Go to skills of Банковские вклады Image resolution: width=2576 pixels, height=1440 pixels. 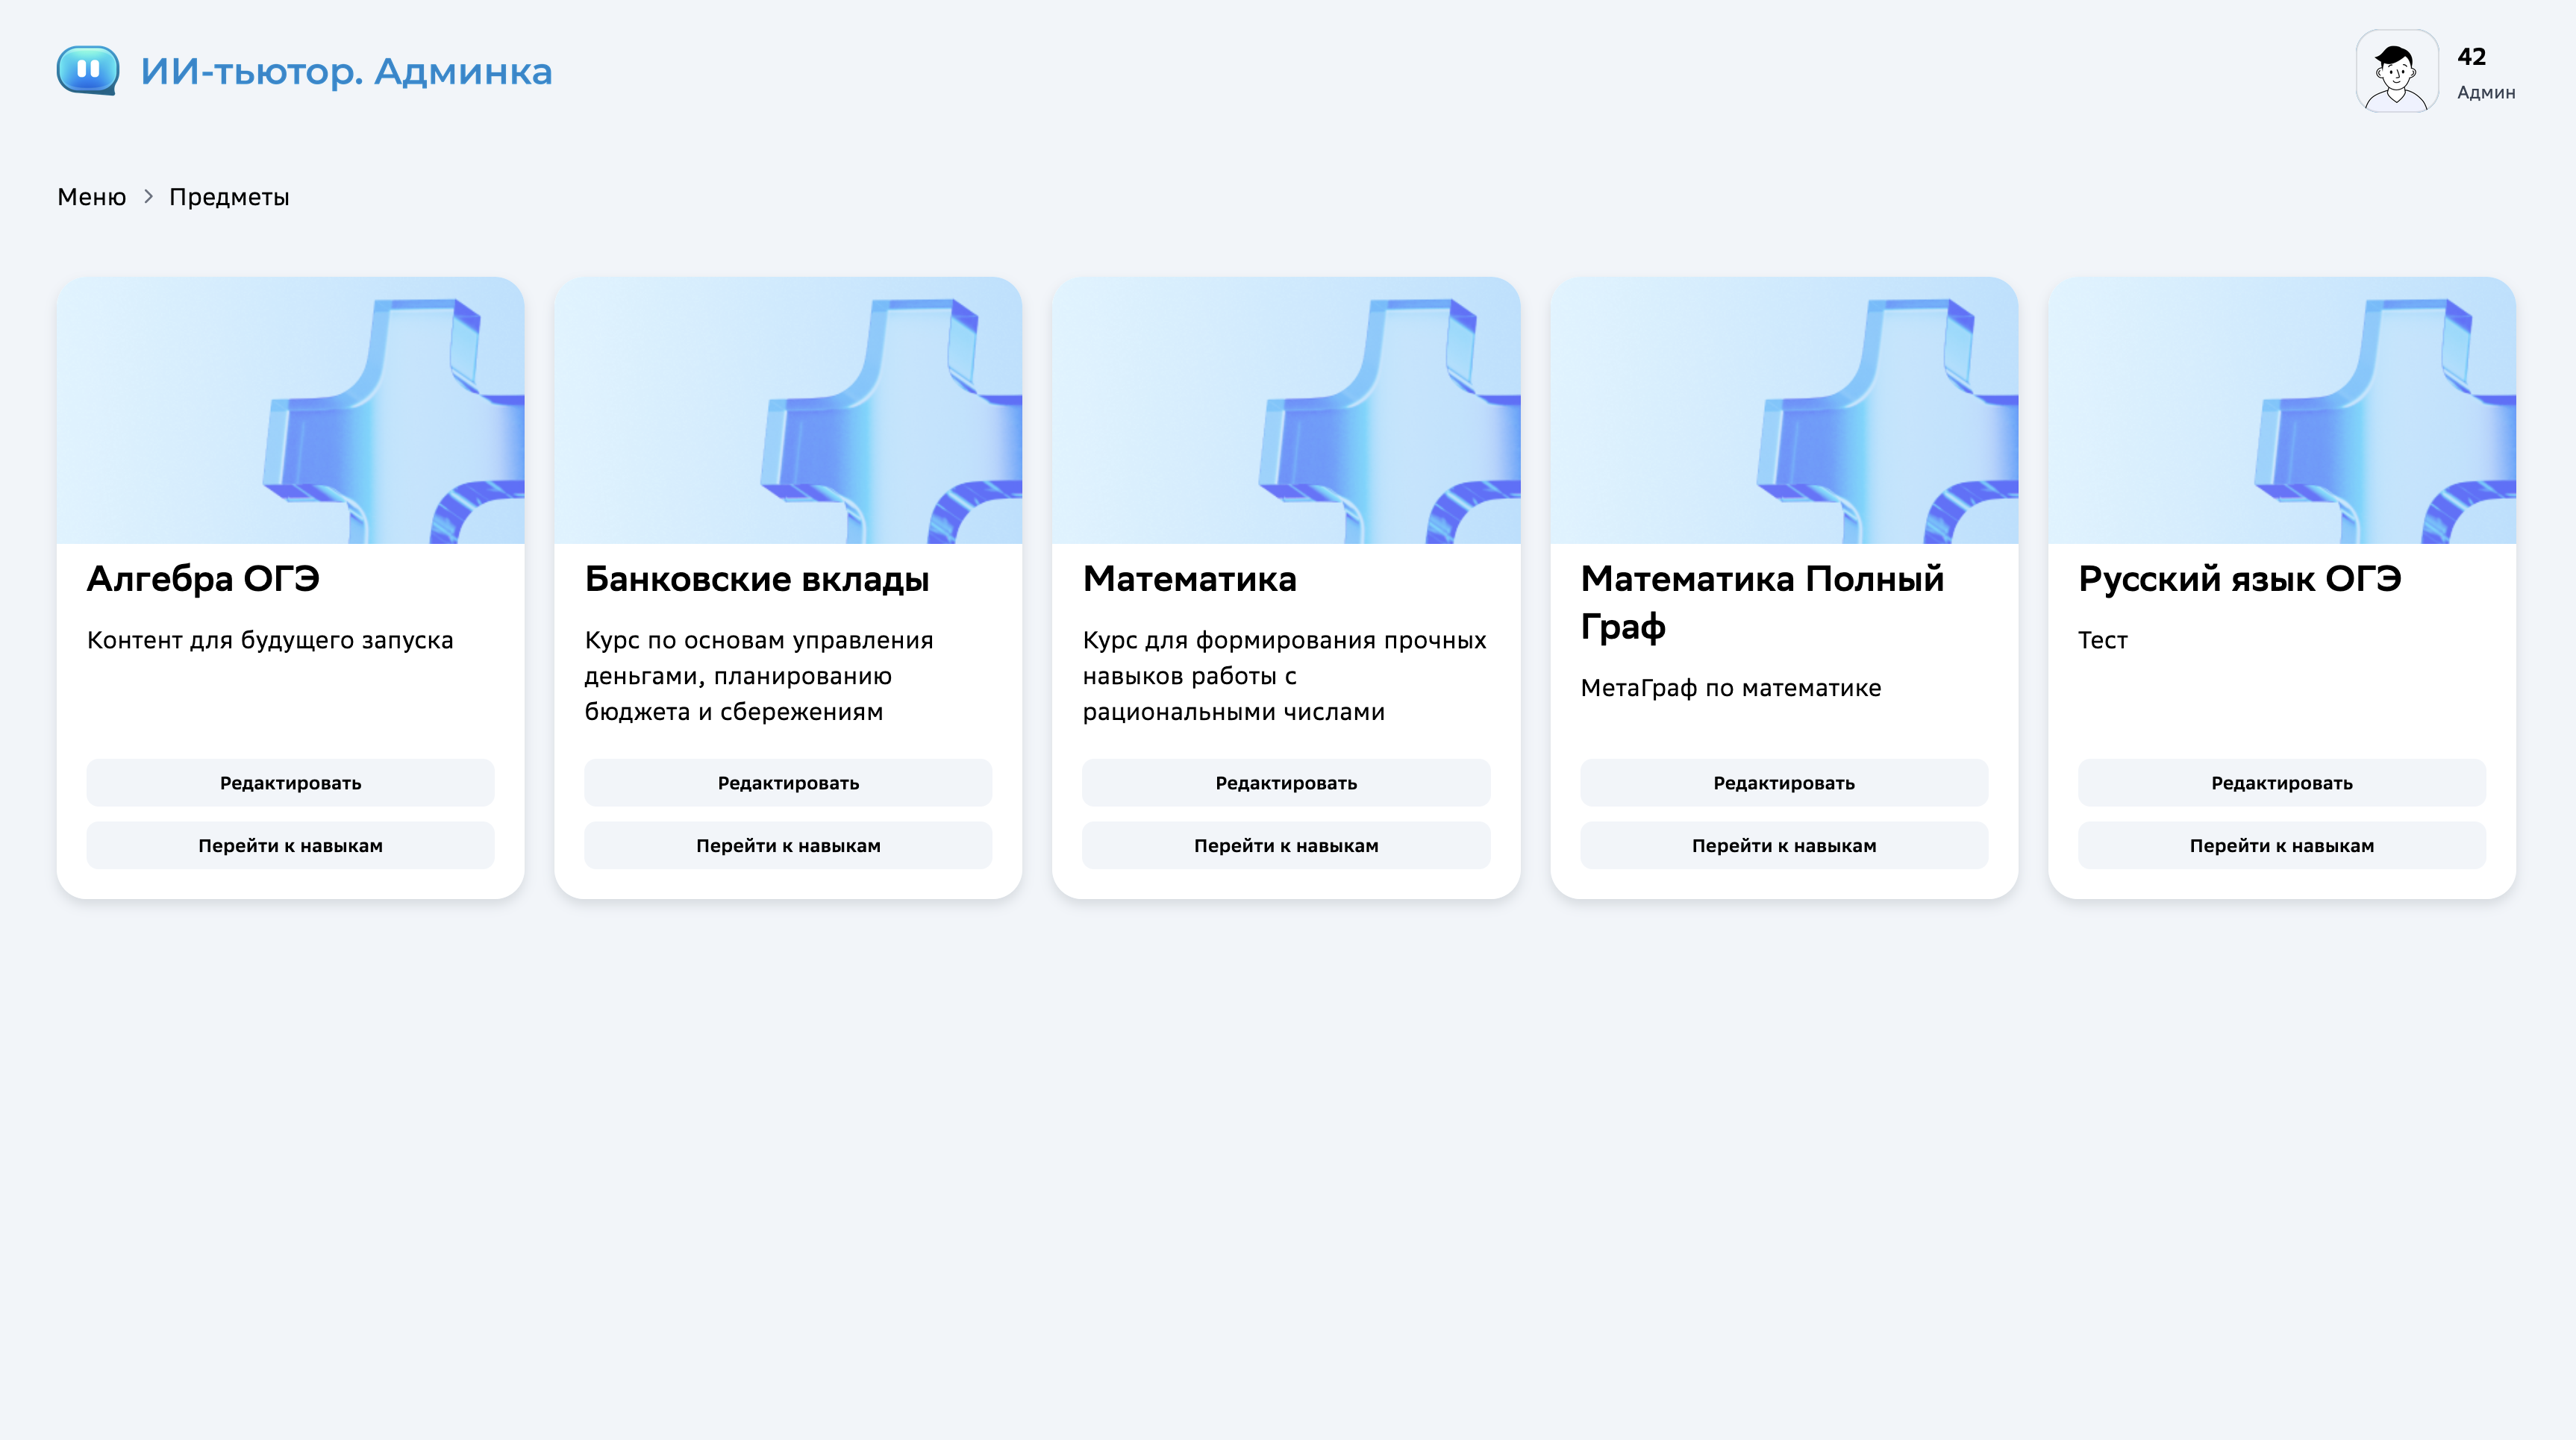pyautogui.click(x=788, y=846)
